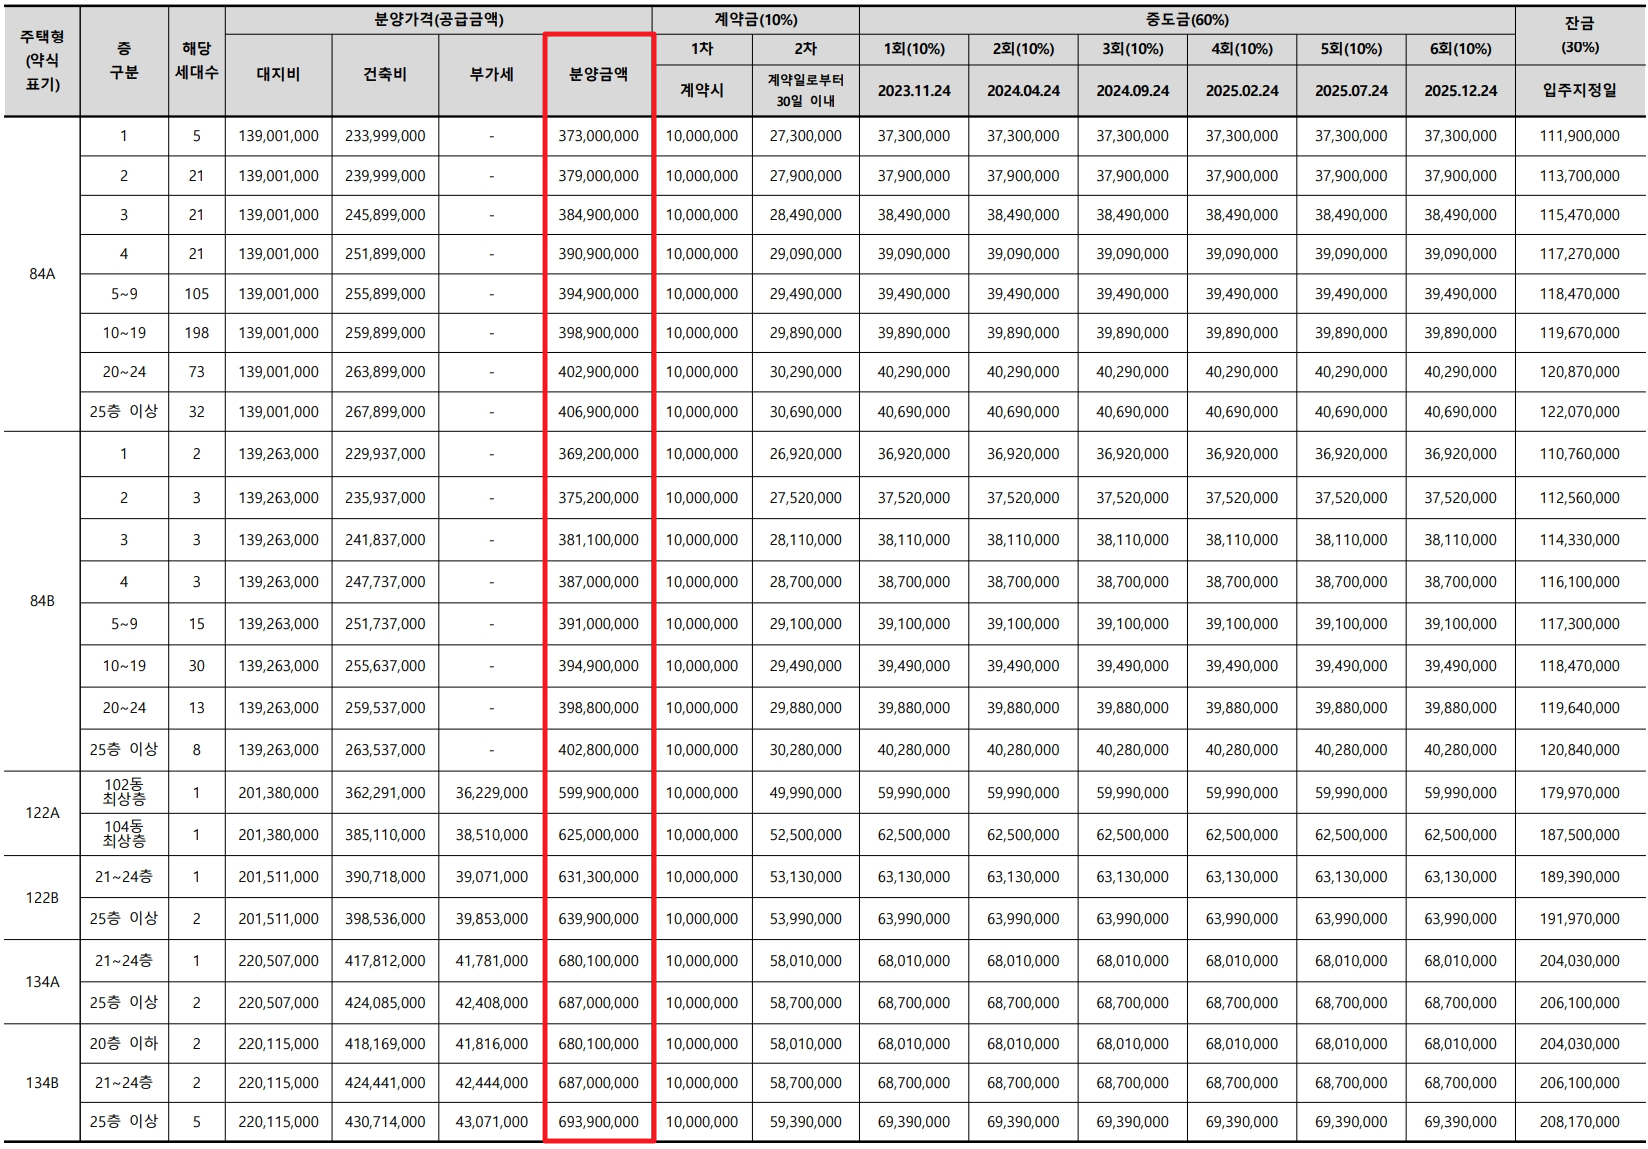Select the 417,812,000 construction cost cell
This screenshot has width=1648, height=1149.
pos(385,961)
